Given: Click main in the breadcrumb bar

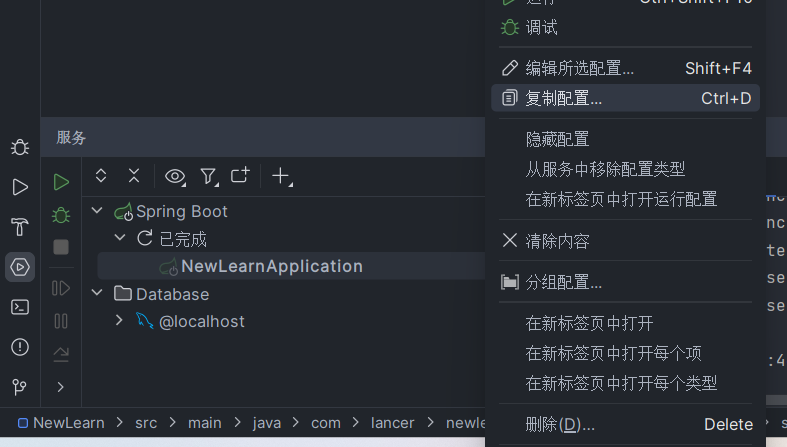Looking at the screenshot, I should tap(205, 423).
